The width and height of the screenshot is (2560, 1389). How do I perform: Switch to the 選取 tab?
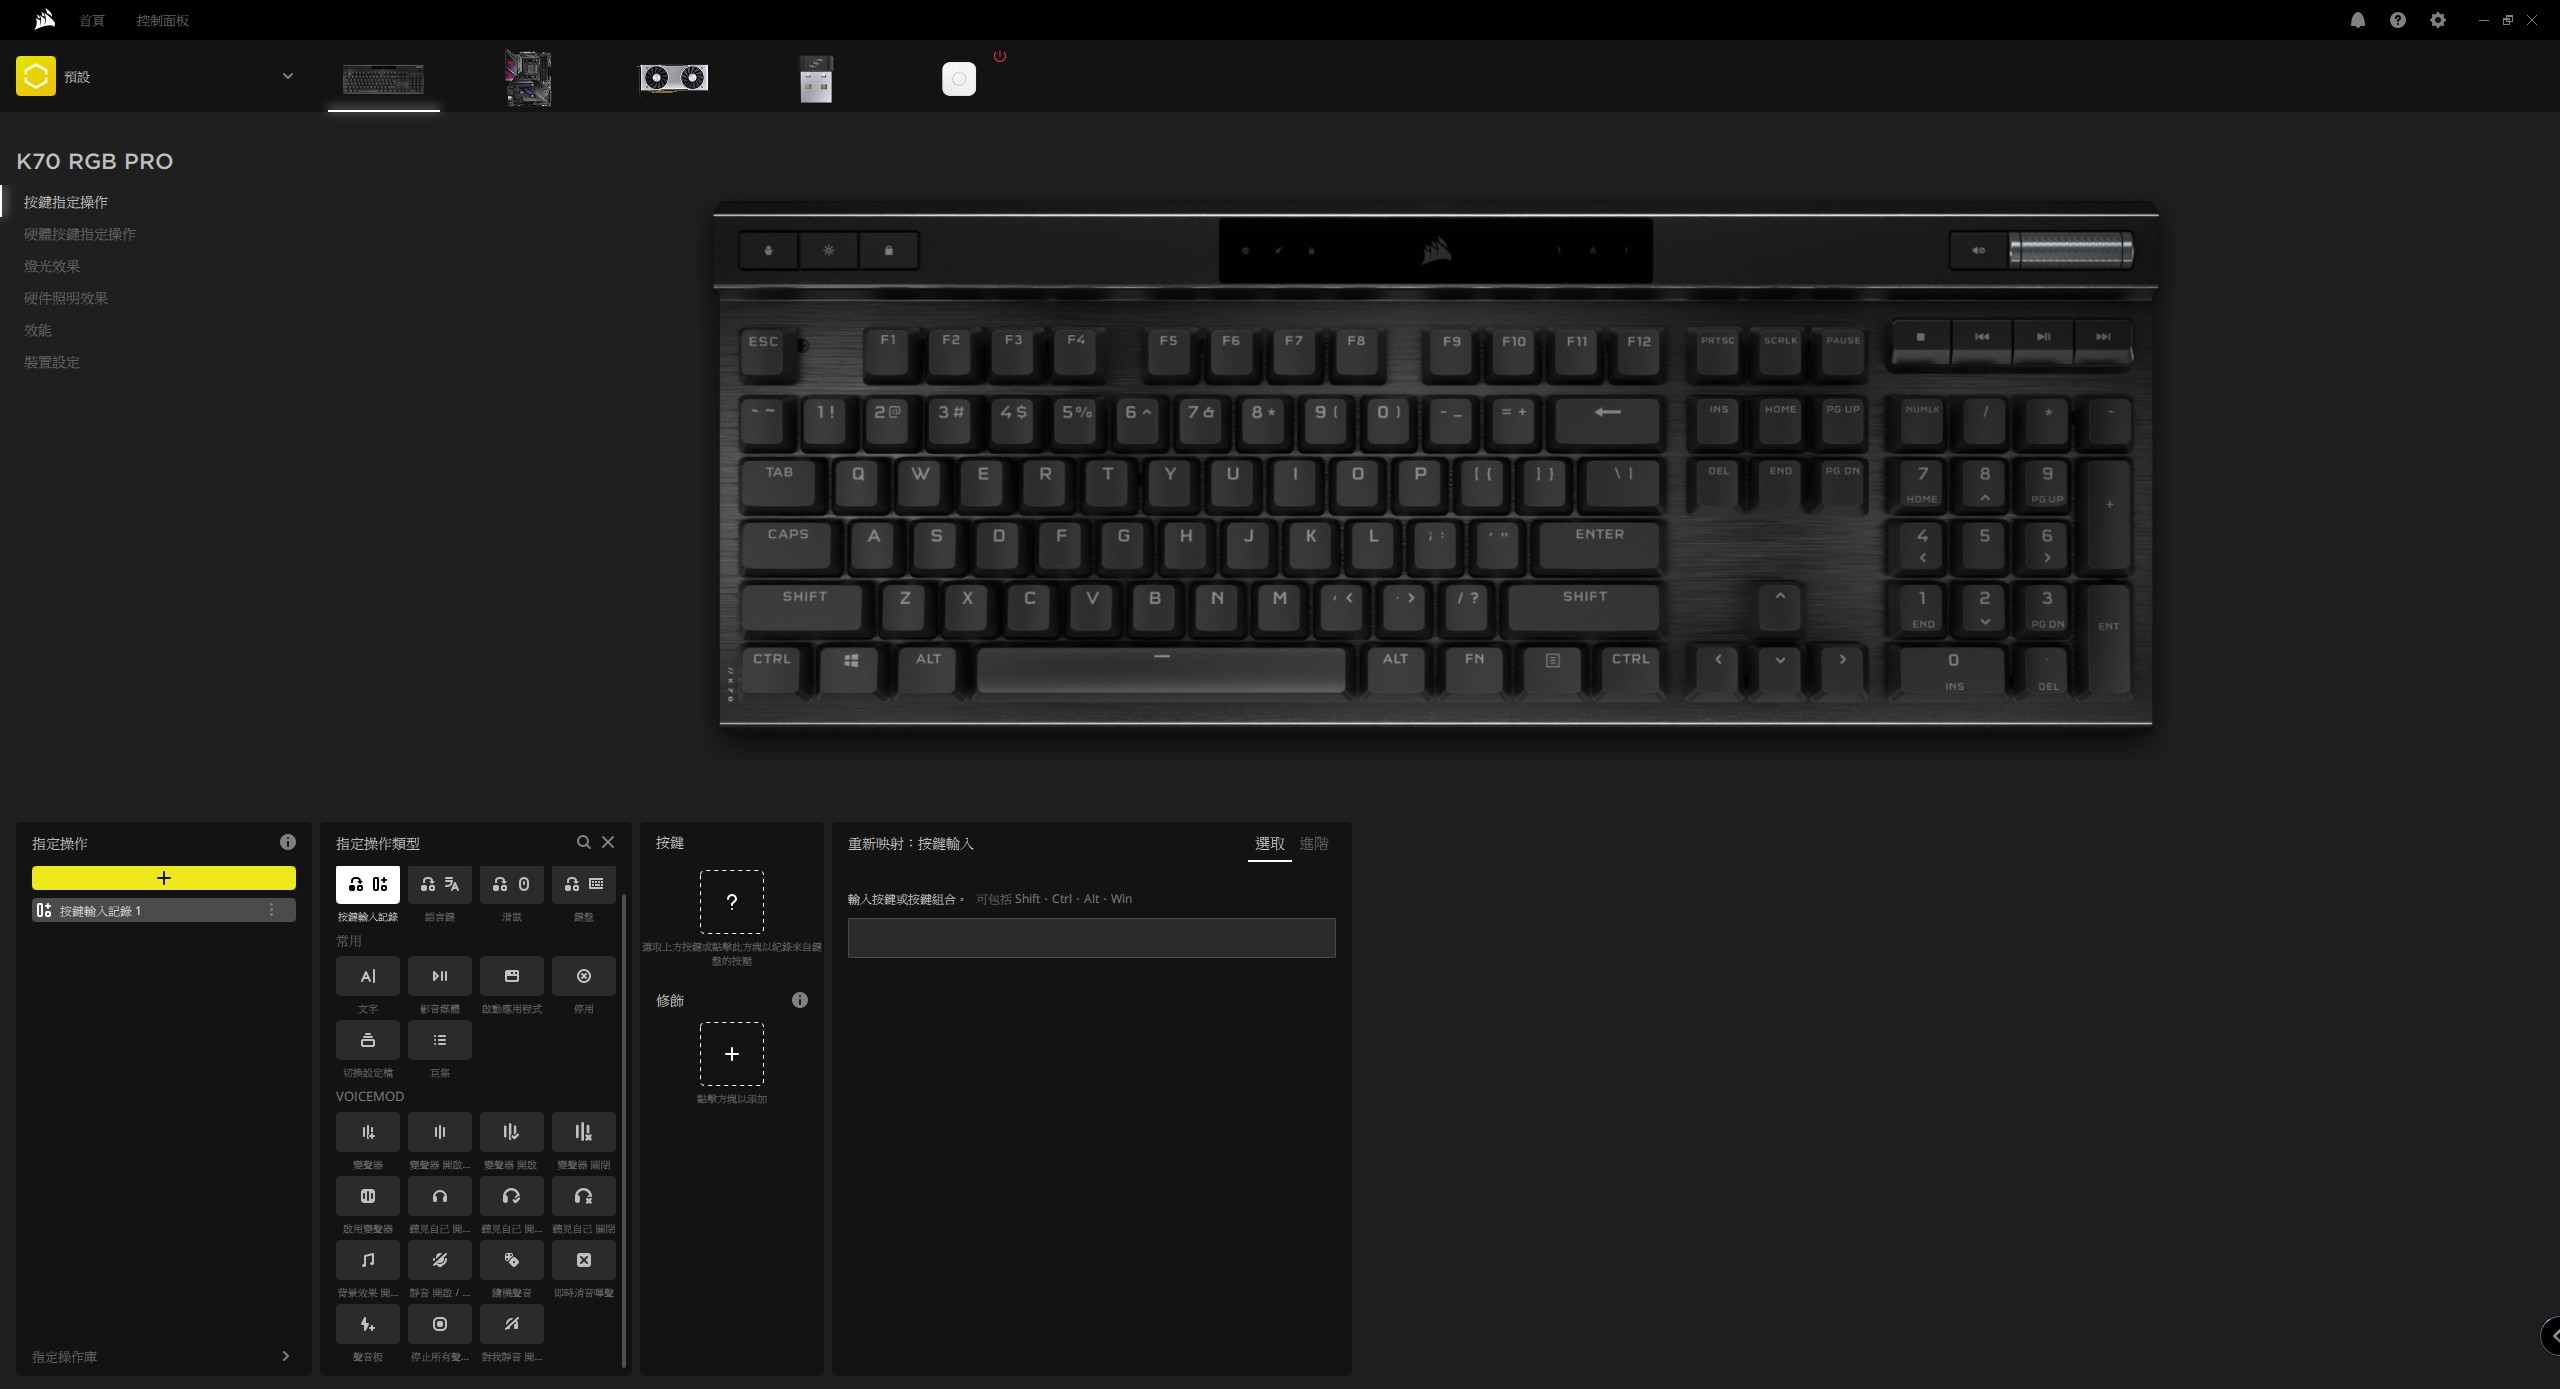tap(1269, 844)
